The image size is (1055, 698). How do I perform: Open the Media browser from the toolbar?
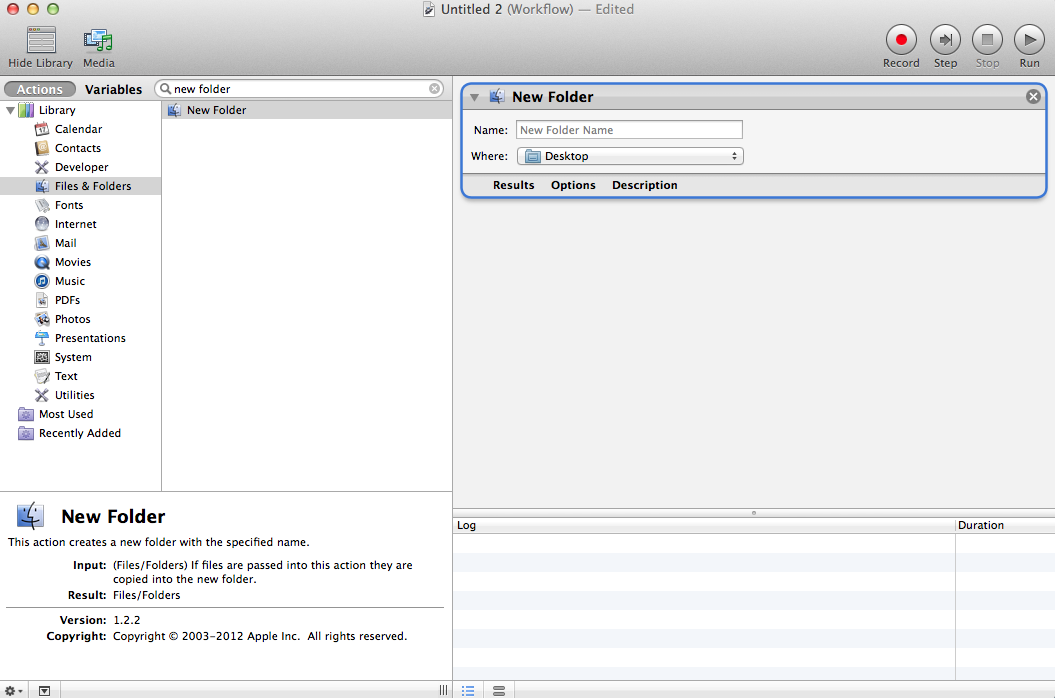coord(98,42)
